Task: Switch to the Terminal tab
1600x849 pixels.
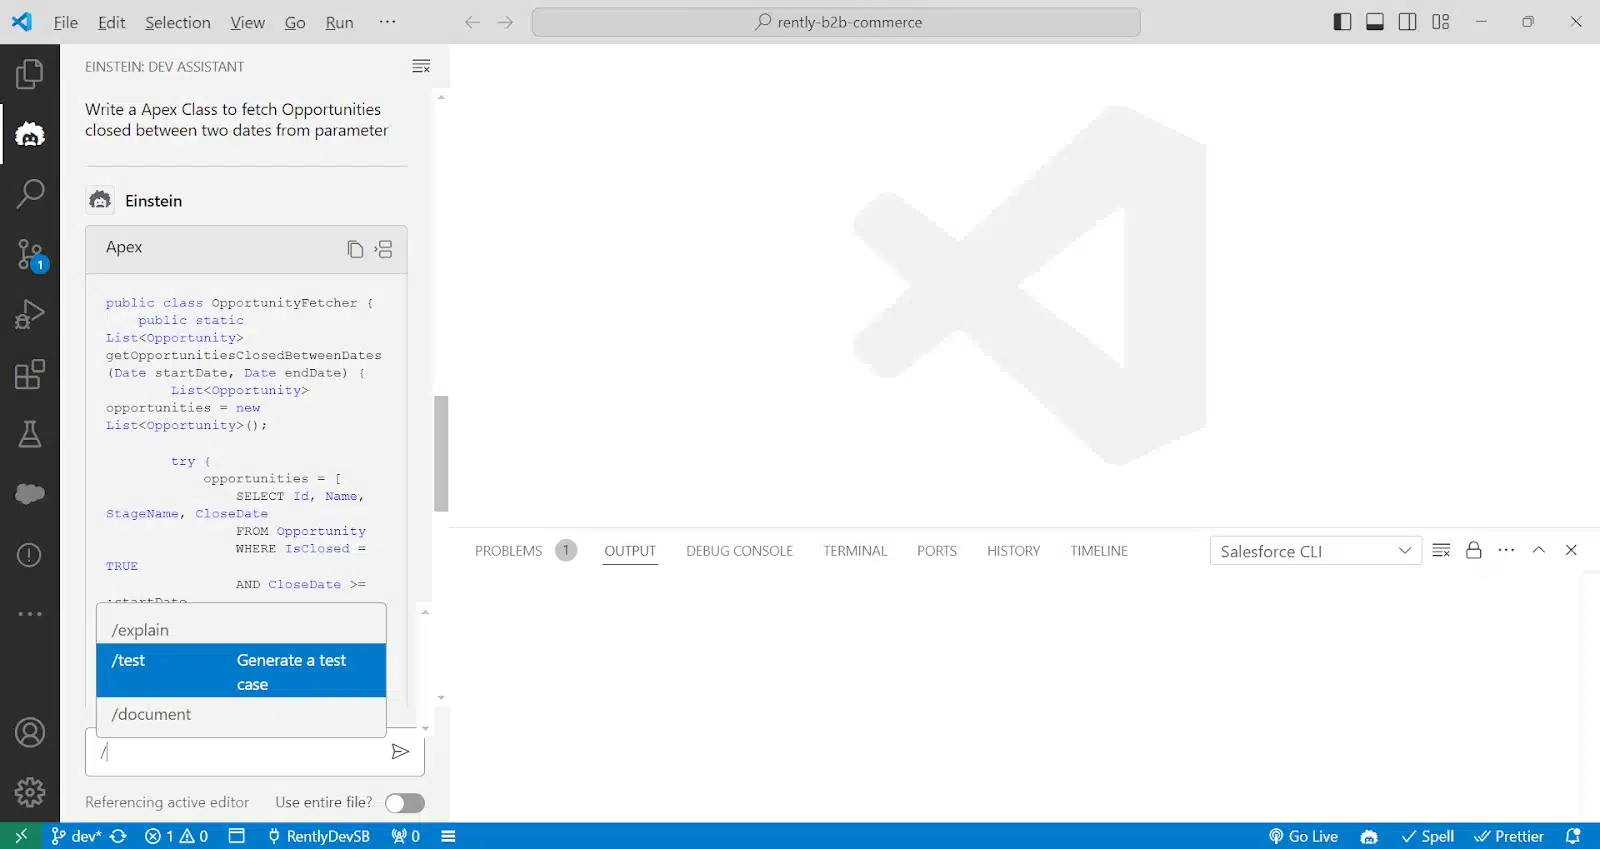Action: click(x=855, y=551)
